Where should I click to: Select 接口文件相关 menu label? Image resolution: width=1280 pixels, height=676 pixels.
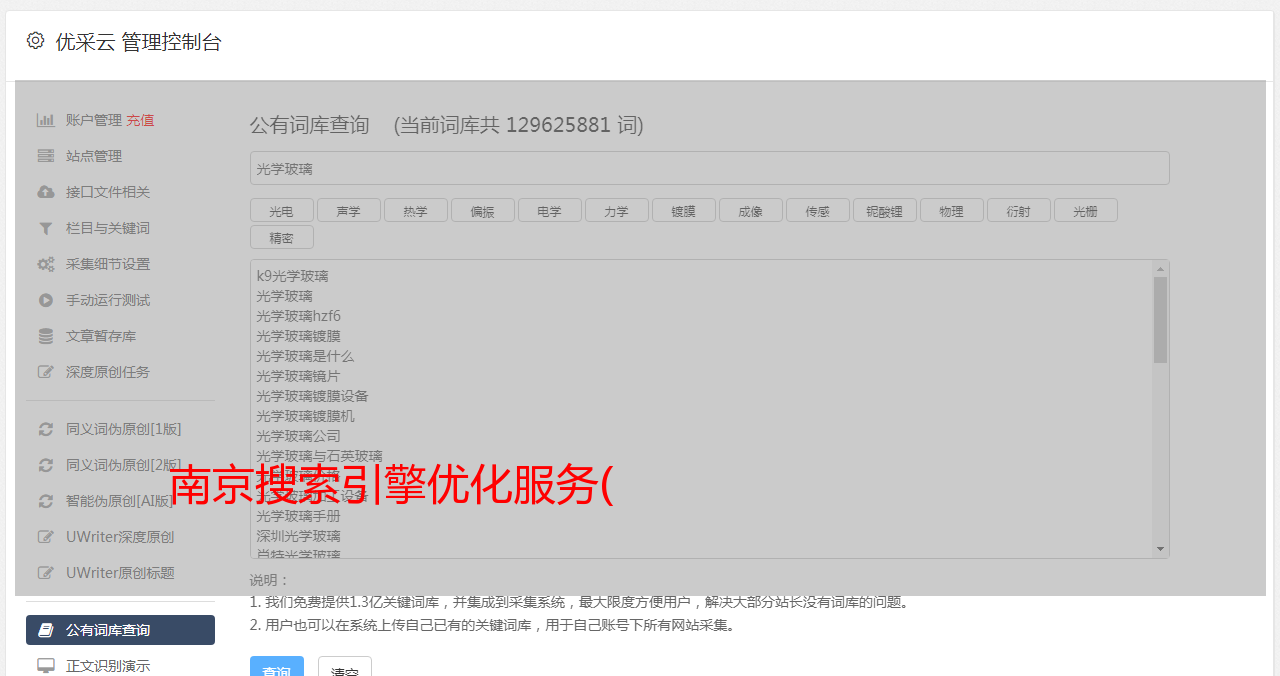coord(108,192)
